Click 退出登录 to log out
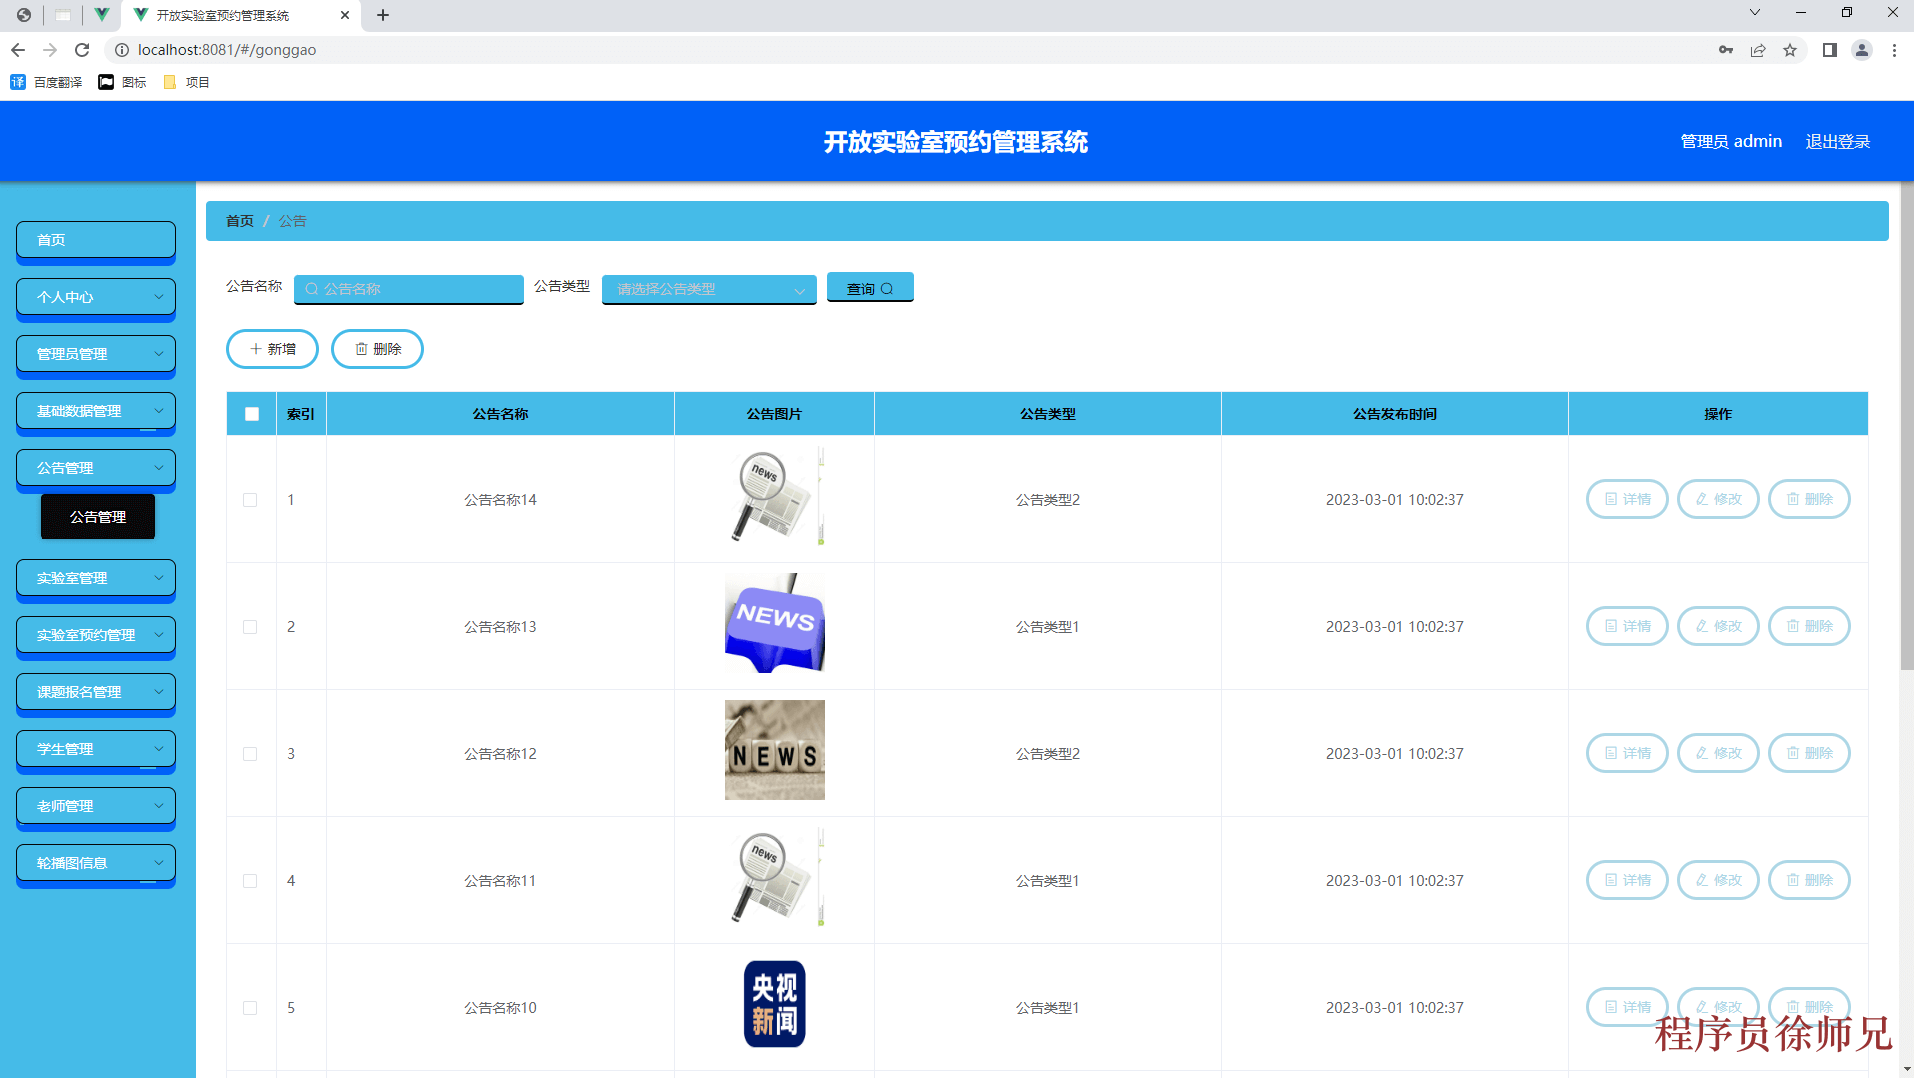This screenshot has width=1914, height=1078. click(1837, 142)
